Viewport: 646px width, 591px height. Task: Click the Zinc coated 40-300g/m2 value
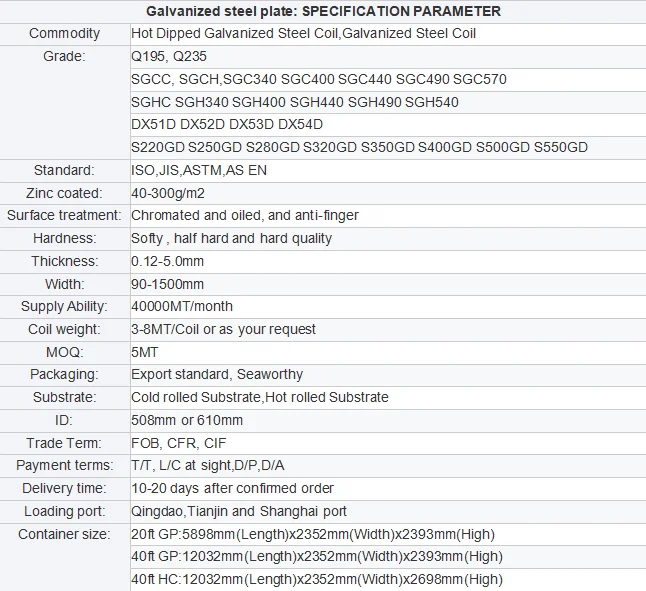tap(171, 193)
